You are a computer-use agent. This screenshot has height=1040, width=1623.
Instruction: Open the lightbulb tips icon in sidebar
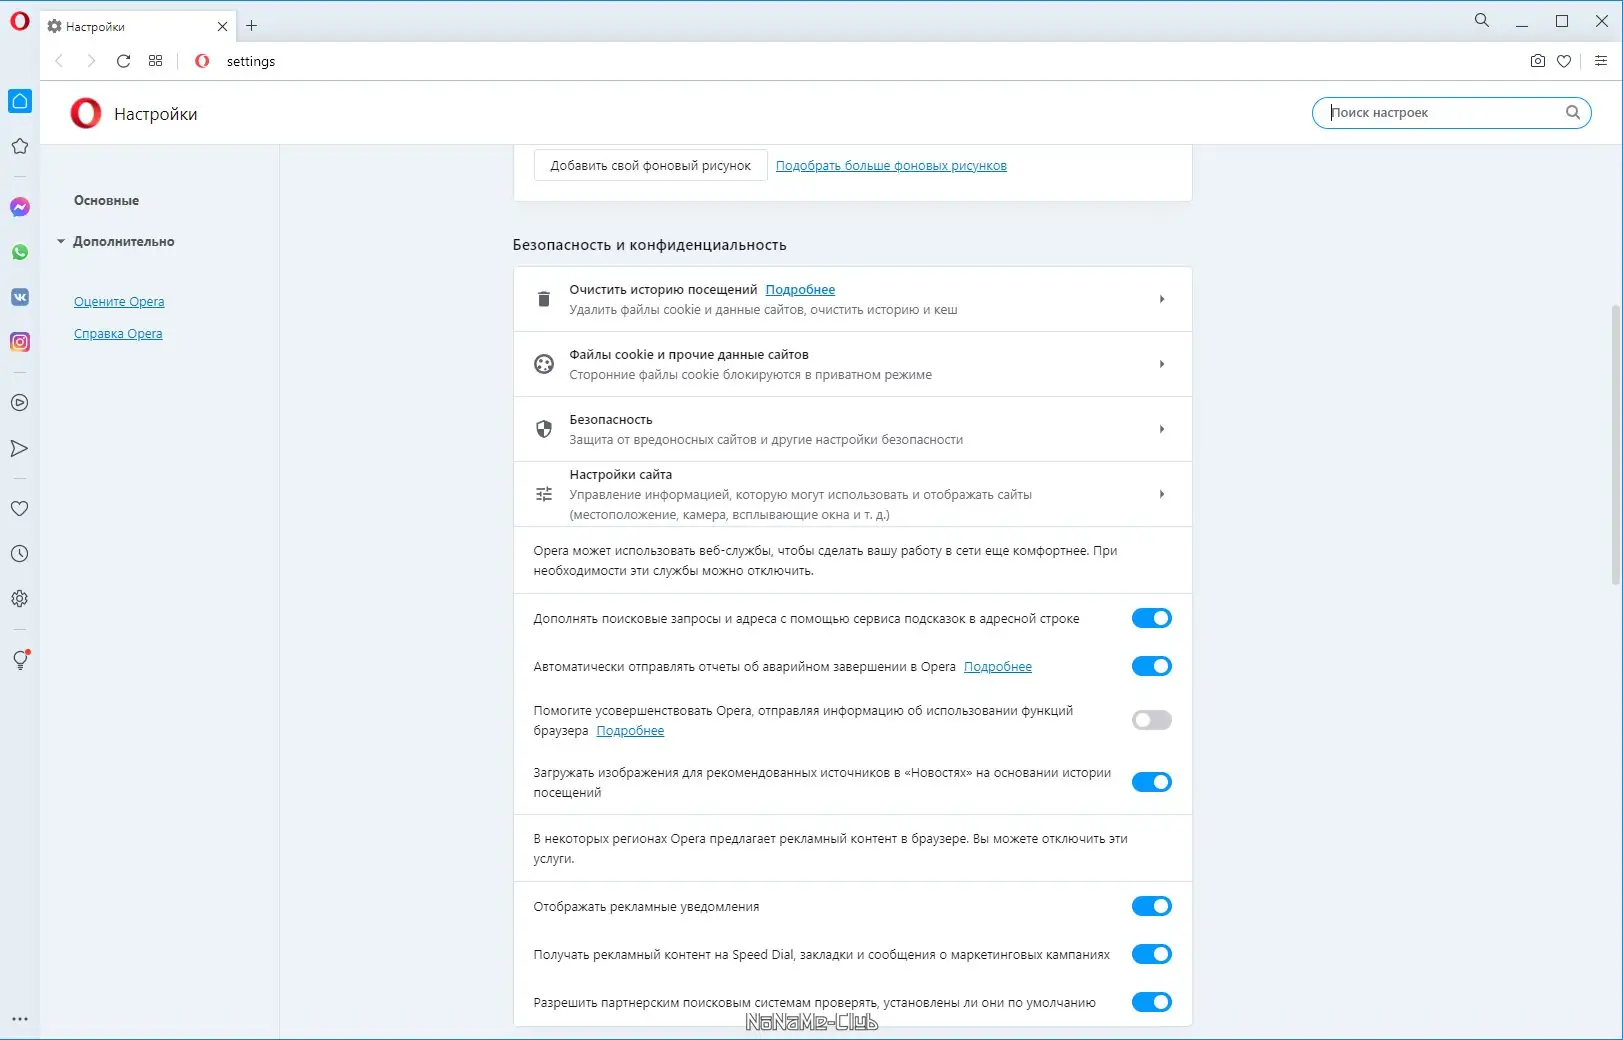coord(20,660)
